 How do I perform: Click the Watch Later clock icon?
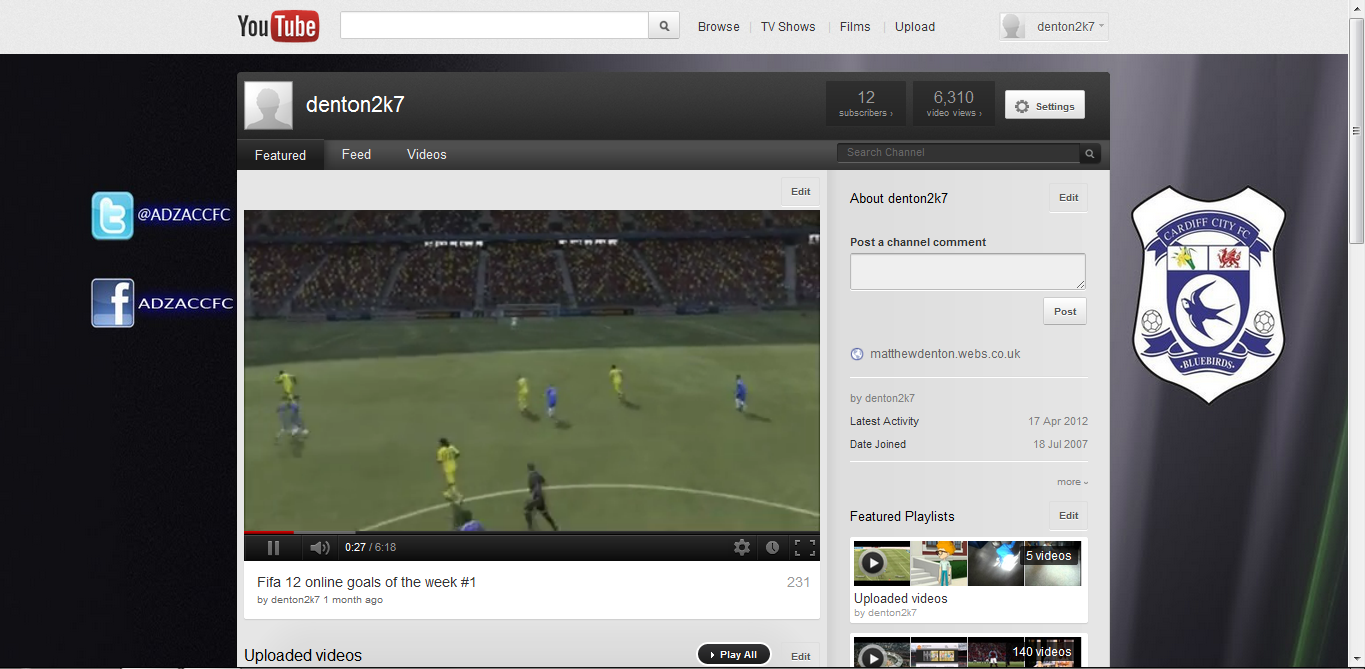pos(772,547)
